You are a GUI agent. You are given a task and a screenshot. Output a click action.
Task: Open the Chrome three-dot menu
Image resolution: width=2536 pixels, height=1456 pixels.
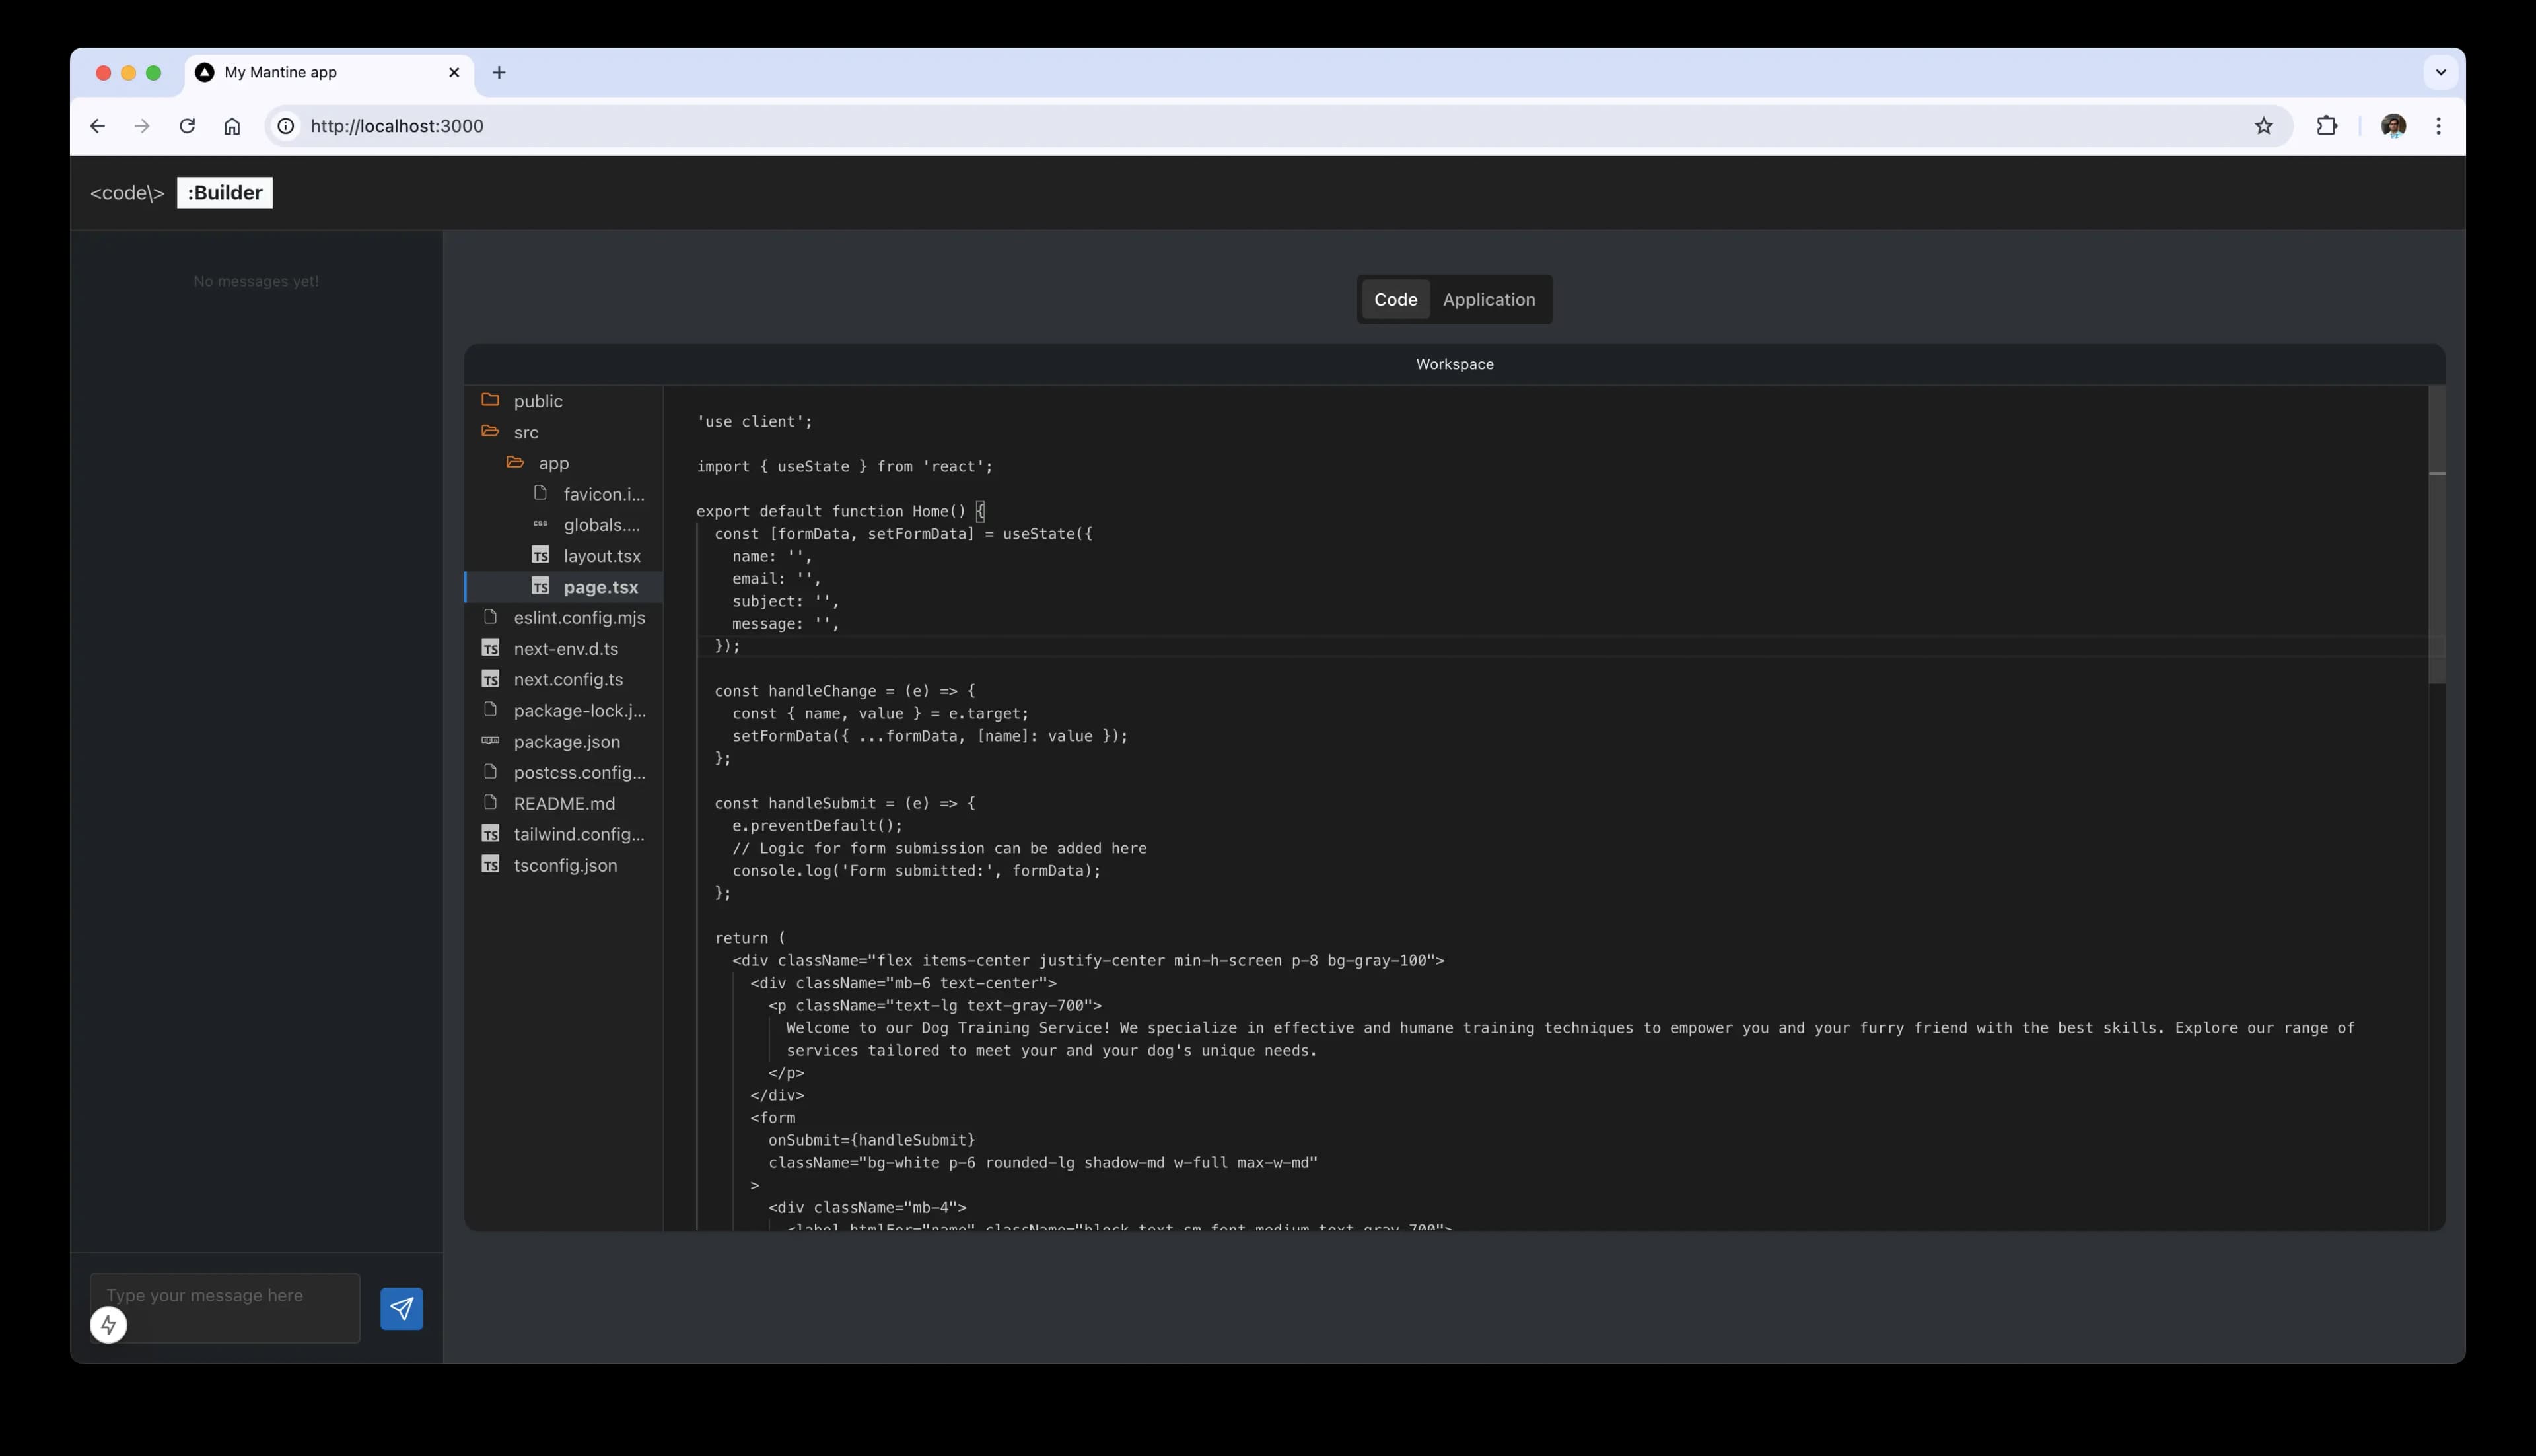click(x=2438, y=126)
